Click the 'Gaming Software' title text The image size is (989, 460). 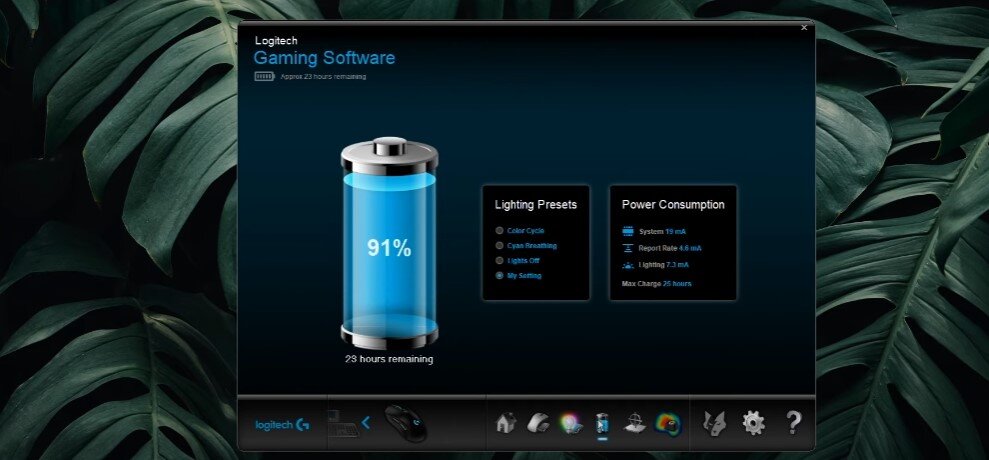coord(324,58)
